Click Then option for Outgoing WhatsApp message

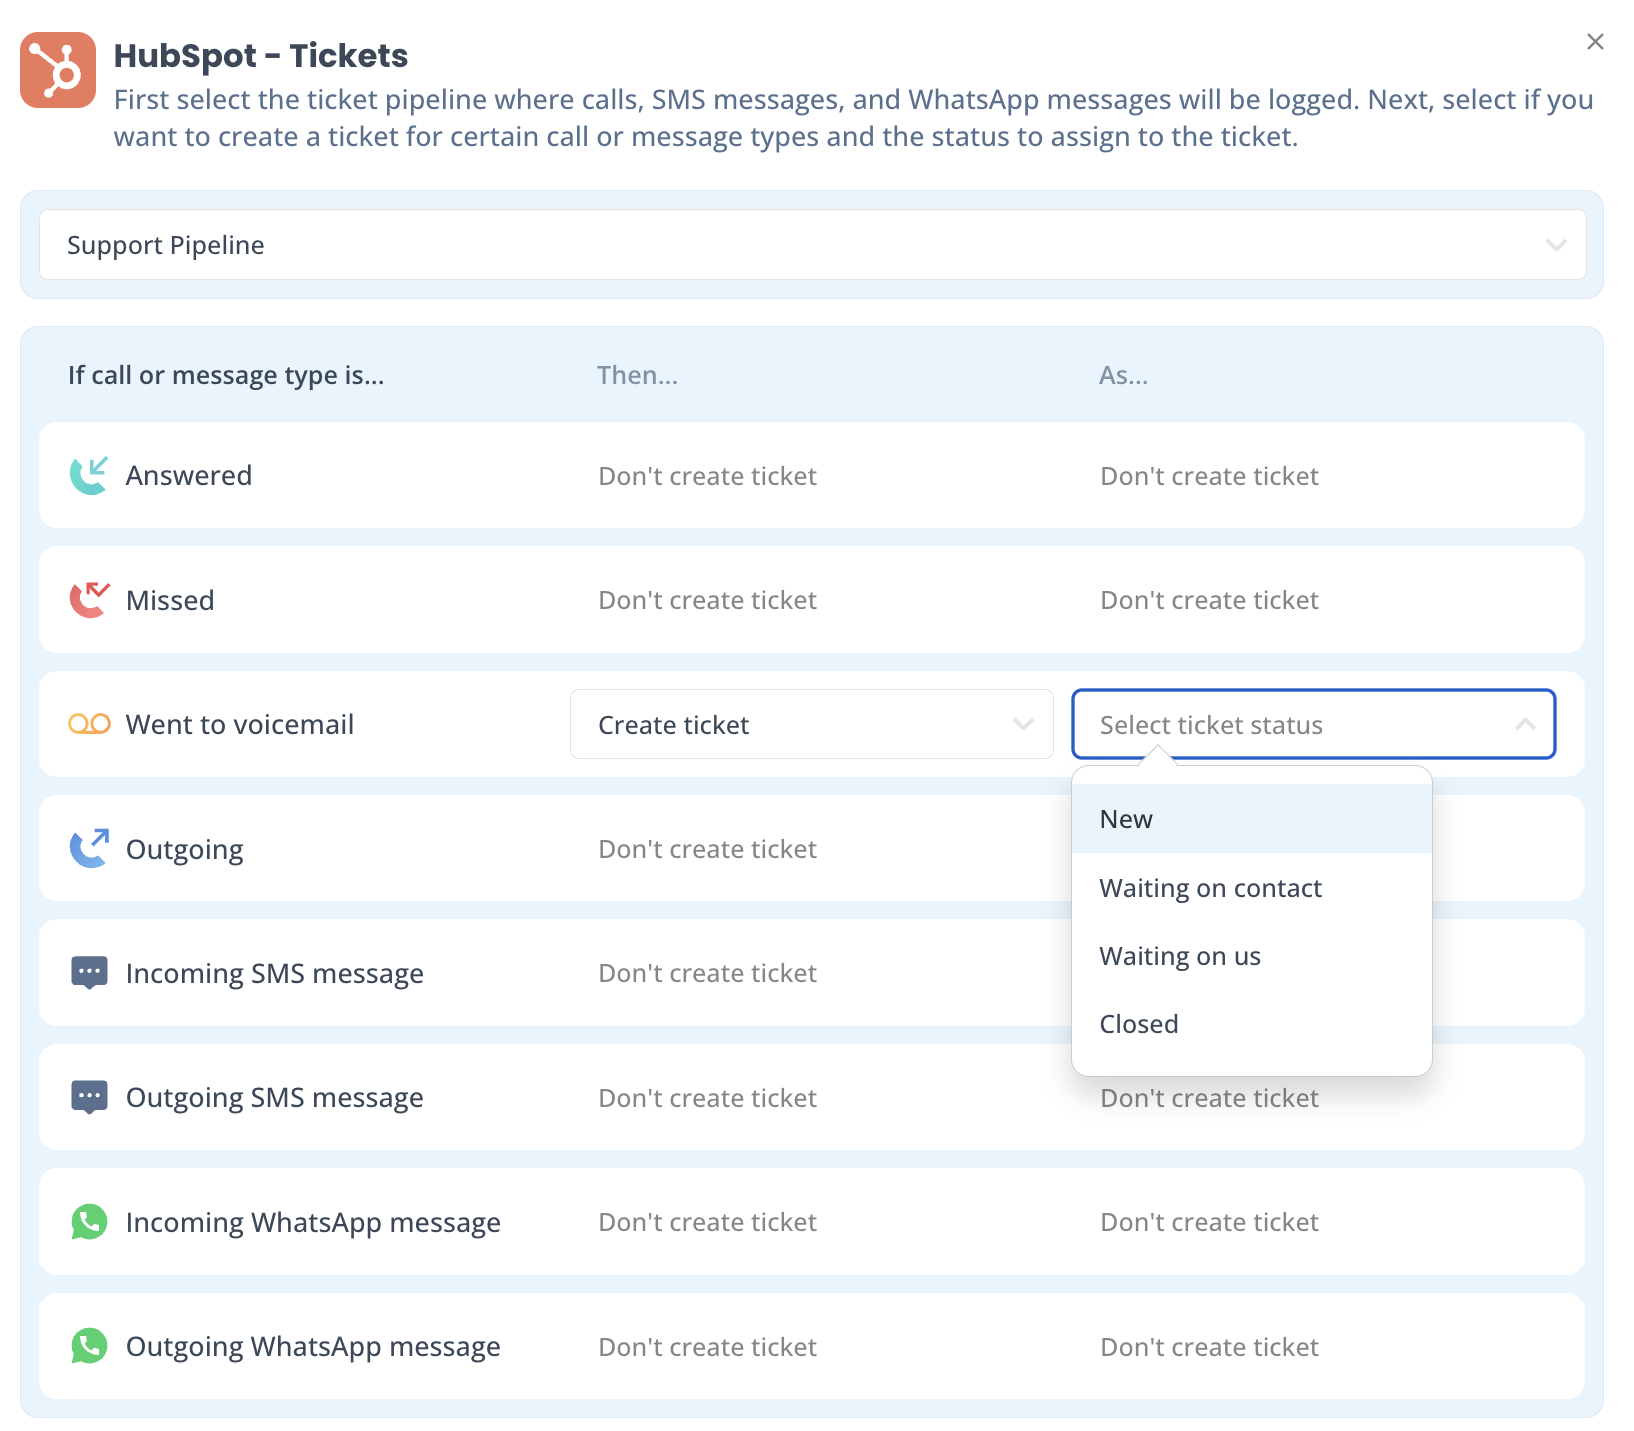tap(707, 1347)
